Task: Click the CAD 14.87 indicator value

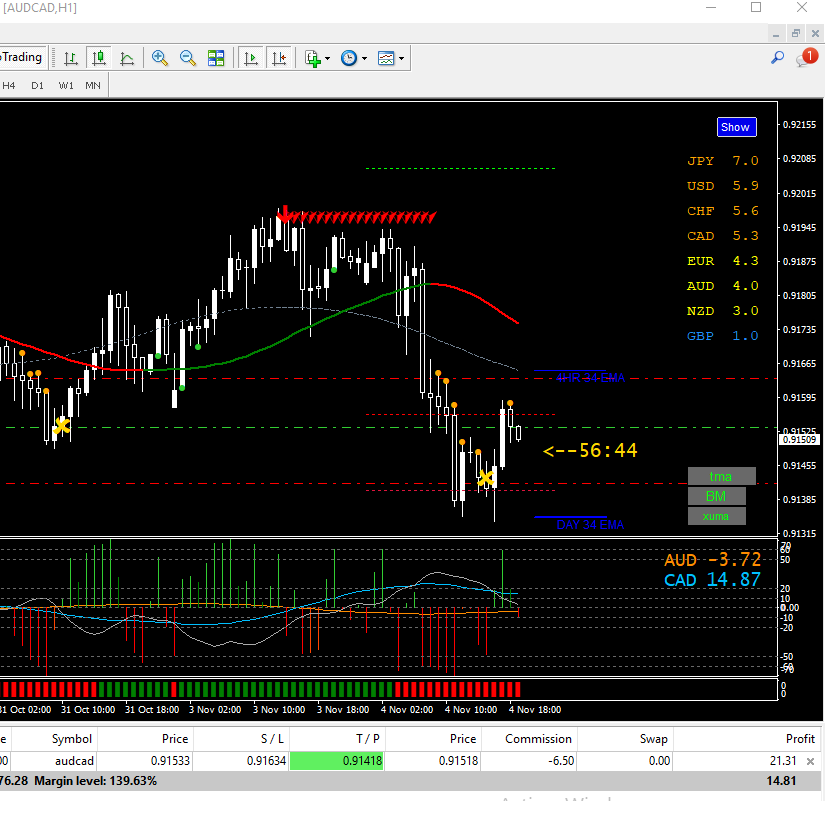Action: [x=712, y=580]
